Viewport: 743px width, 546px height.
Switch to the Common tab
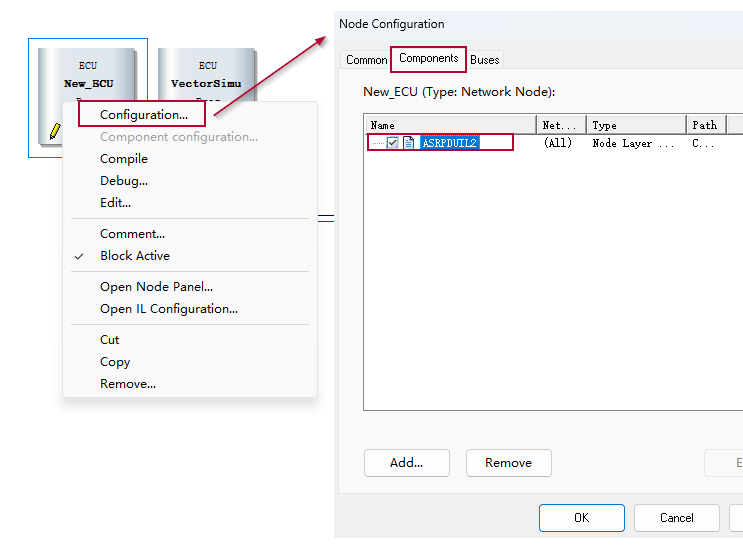pyautogui.click(x=366, y=60)
